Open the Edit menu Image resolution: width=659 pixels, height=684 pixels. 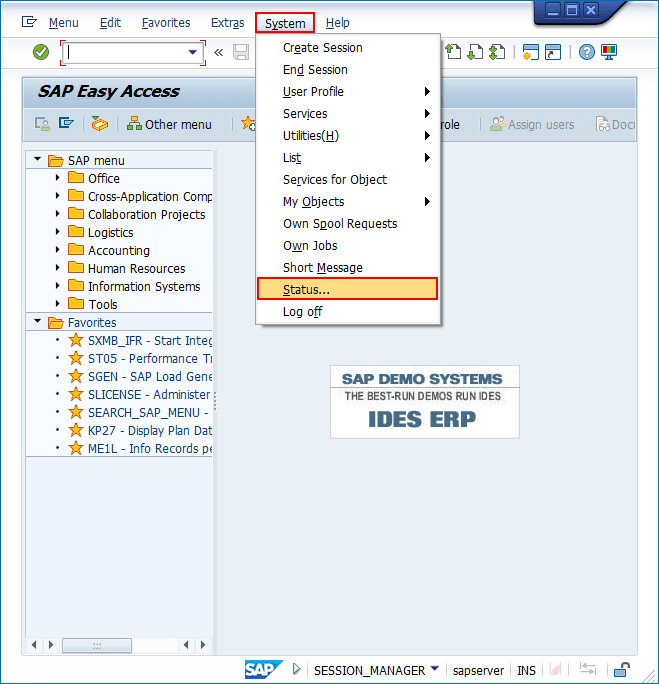110,23
